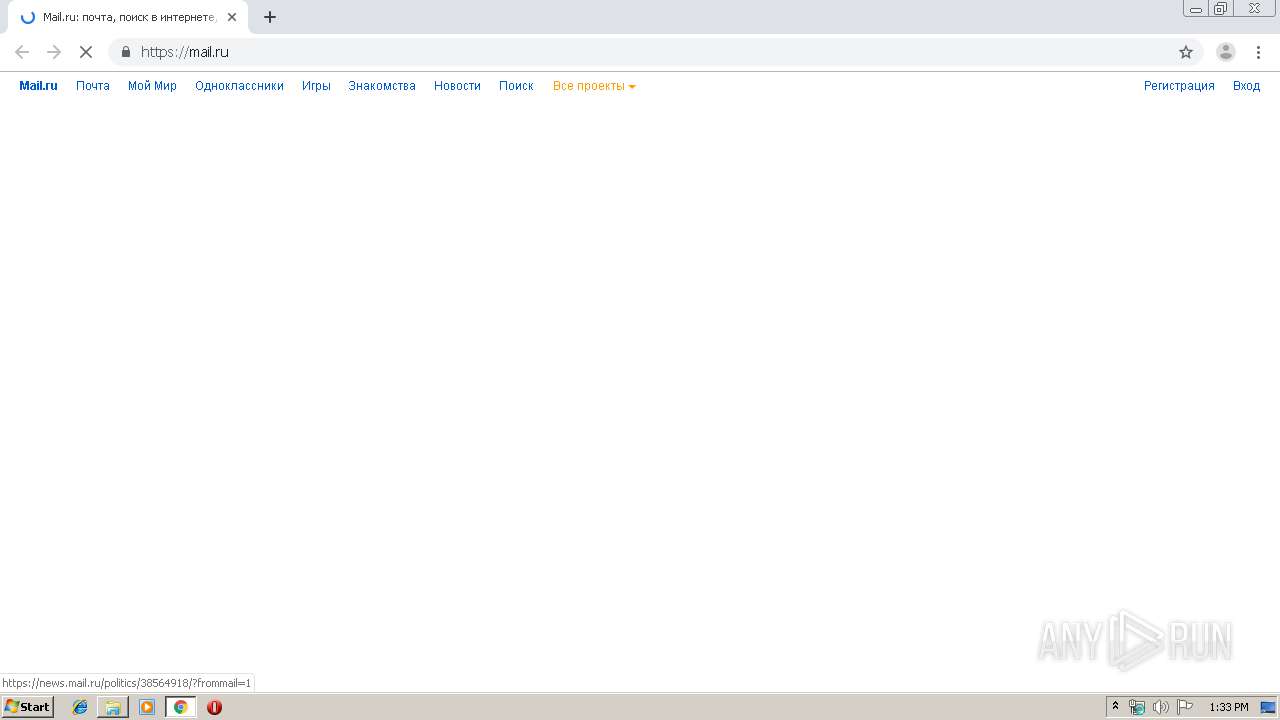
Task: Open Одноклассники link
Action: coord(239,86)
